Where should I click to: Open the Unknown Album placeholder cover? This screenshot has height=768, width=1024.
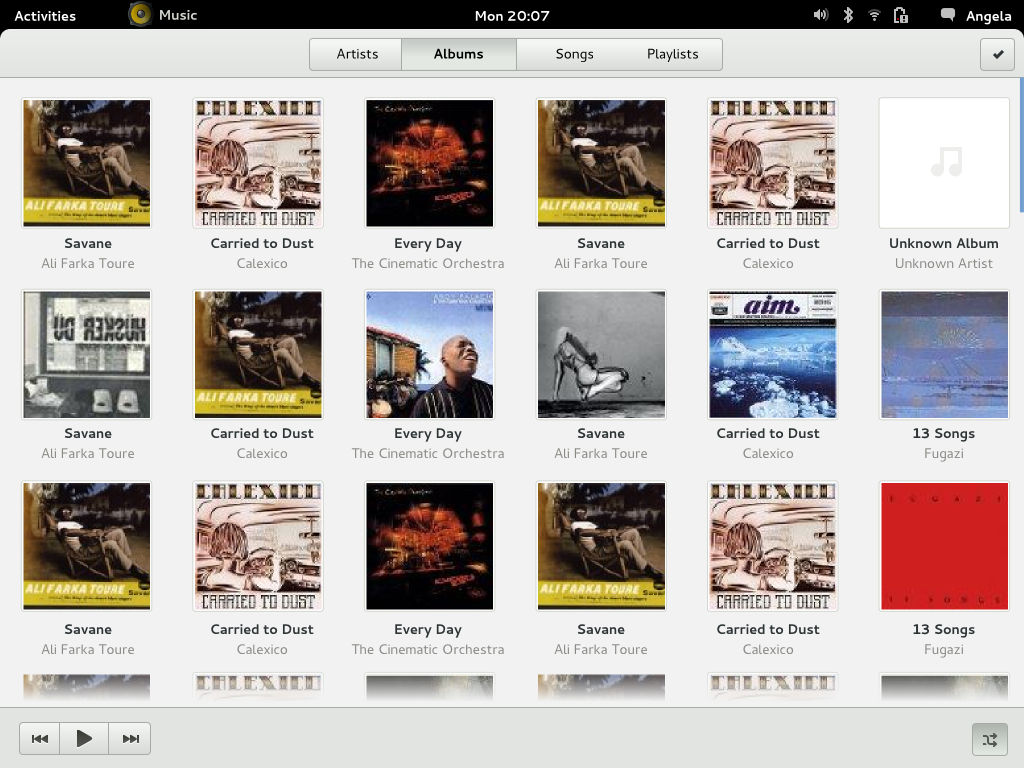pos(944,163)
